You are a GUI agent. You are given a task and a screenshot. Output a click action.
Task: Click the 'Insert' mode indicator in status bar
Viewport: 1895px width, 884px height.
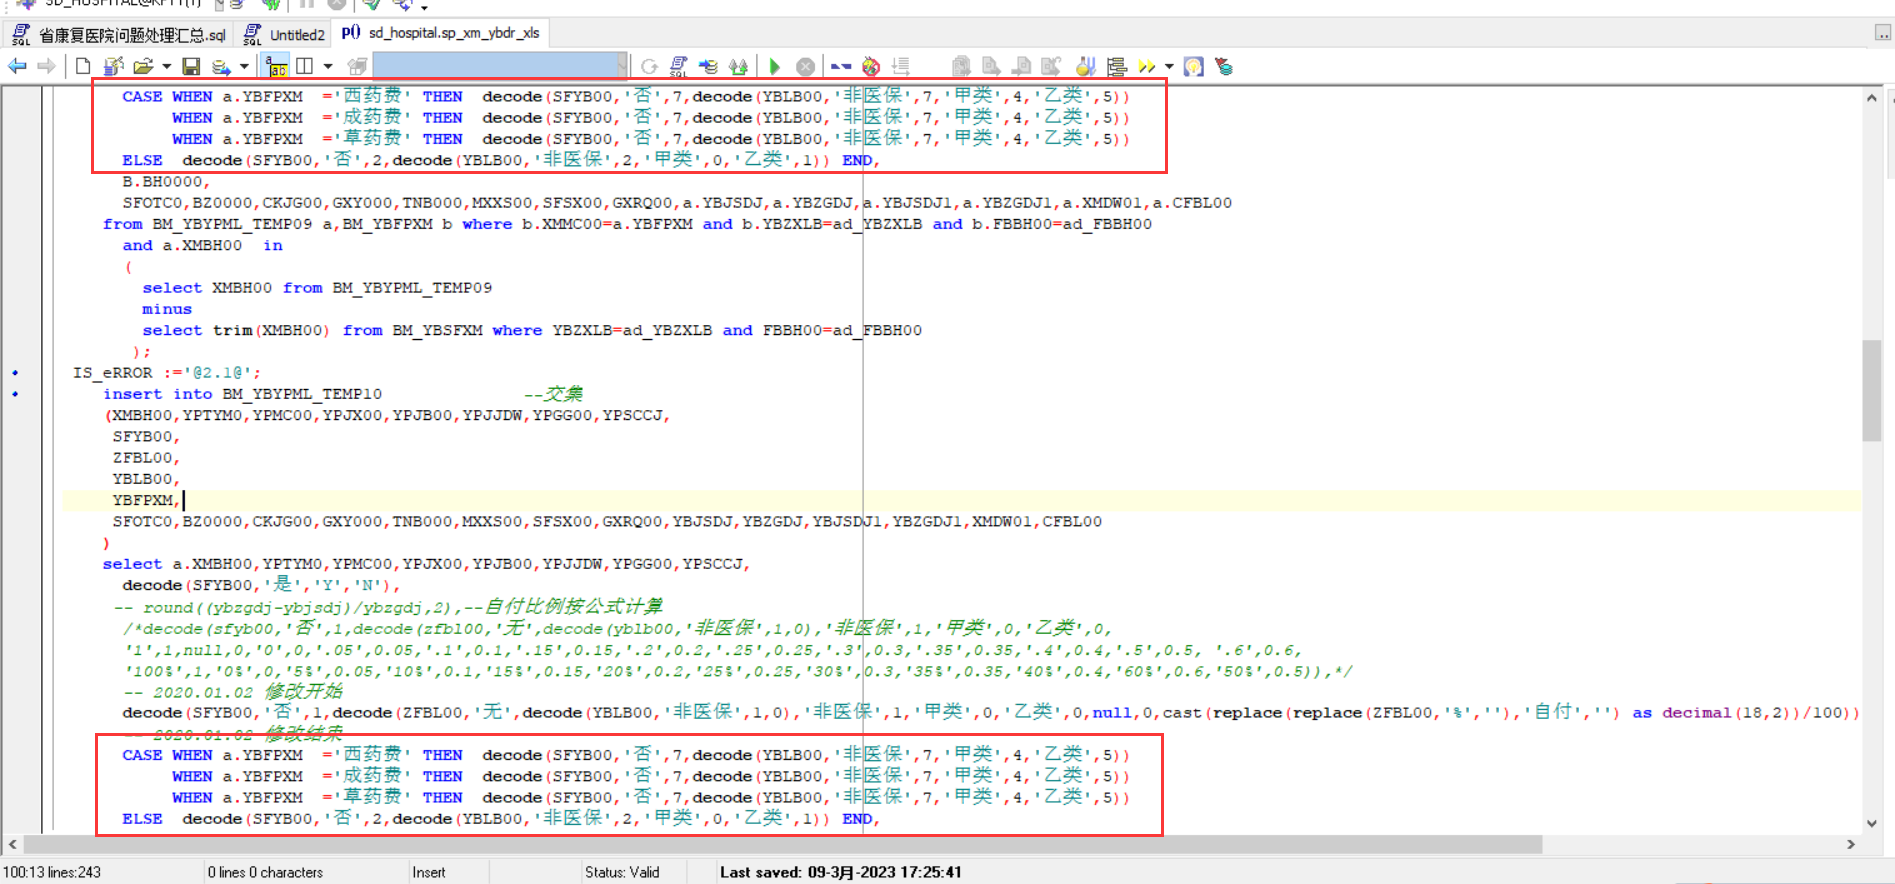coord(429,872)
